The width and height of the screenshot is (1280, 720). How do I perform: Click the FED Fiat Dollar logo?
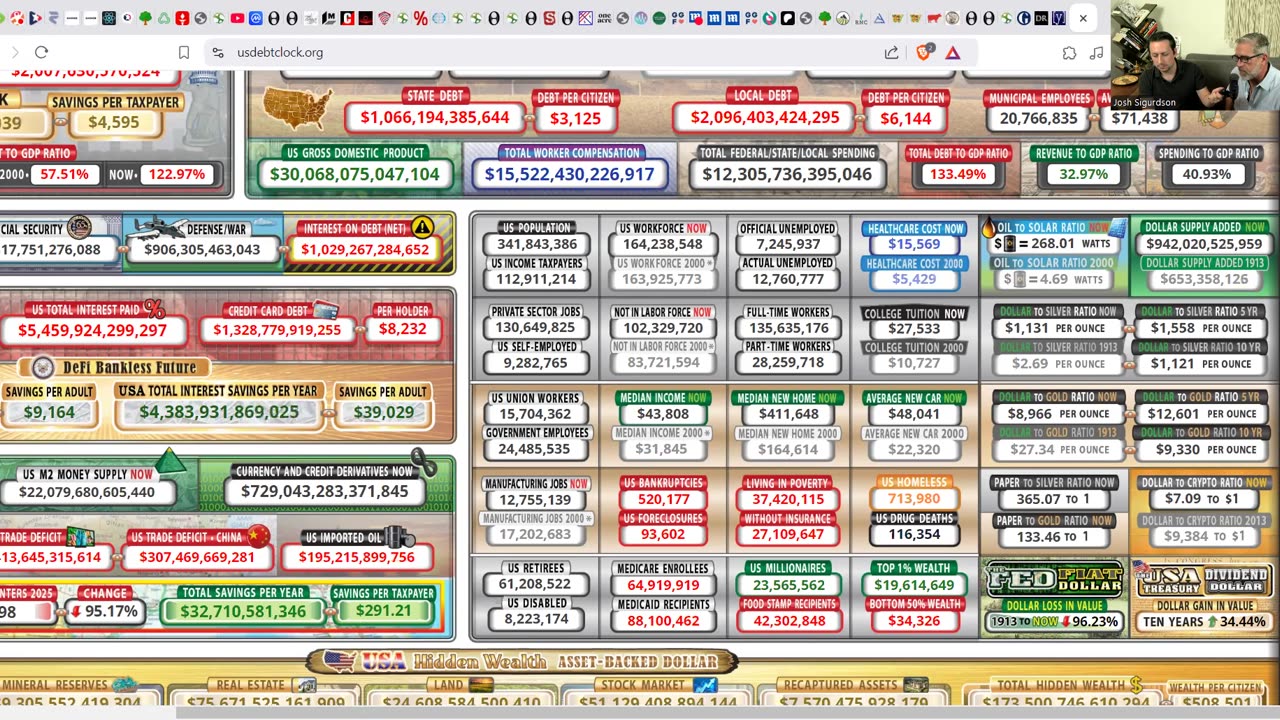(x=1054, y=578)
